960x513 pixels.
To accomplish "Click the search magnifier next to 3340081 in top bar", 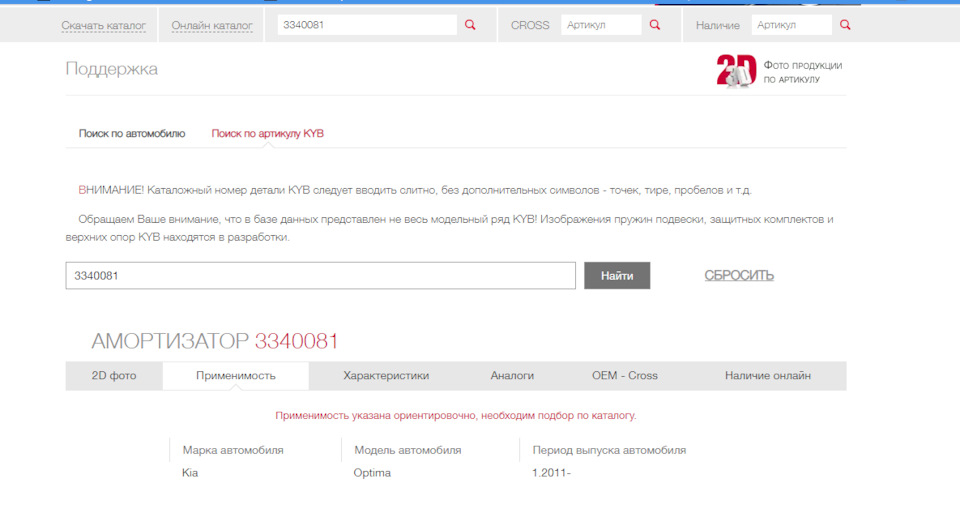I will (470, 25).
